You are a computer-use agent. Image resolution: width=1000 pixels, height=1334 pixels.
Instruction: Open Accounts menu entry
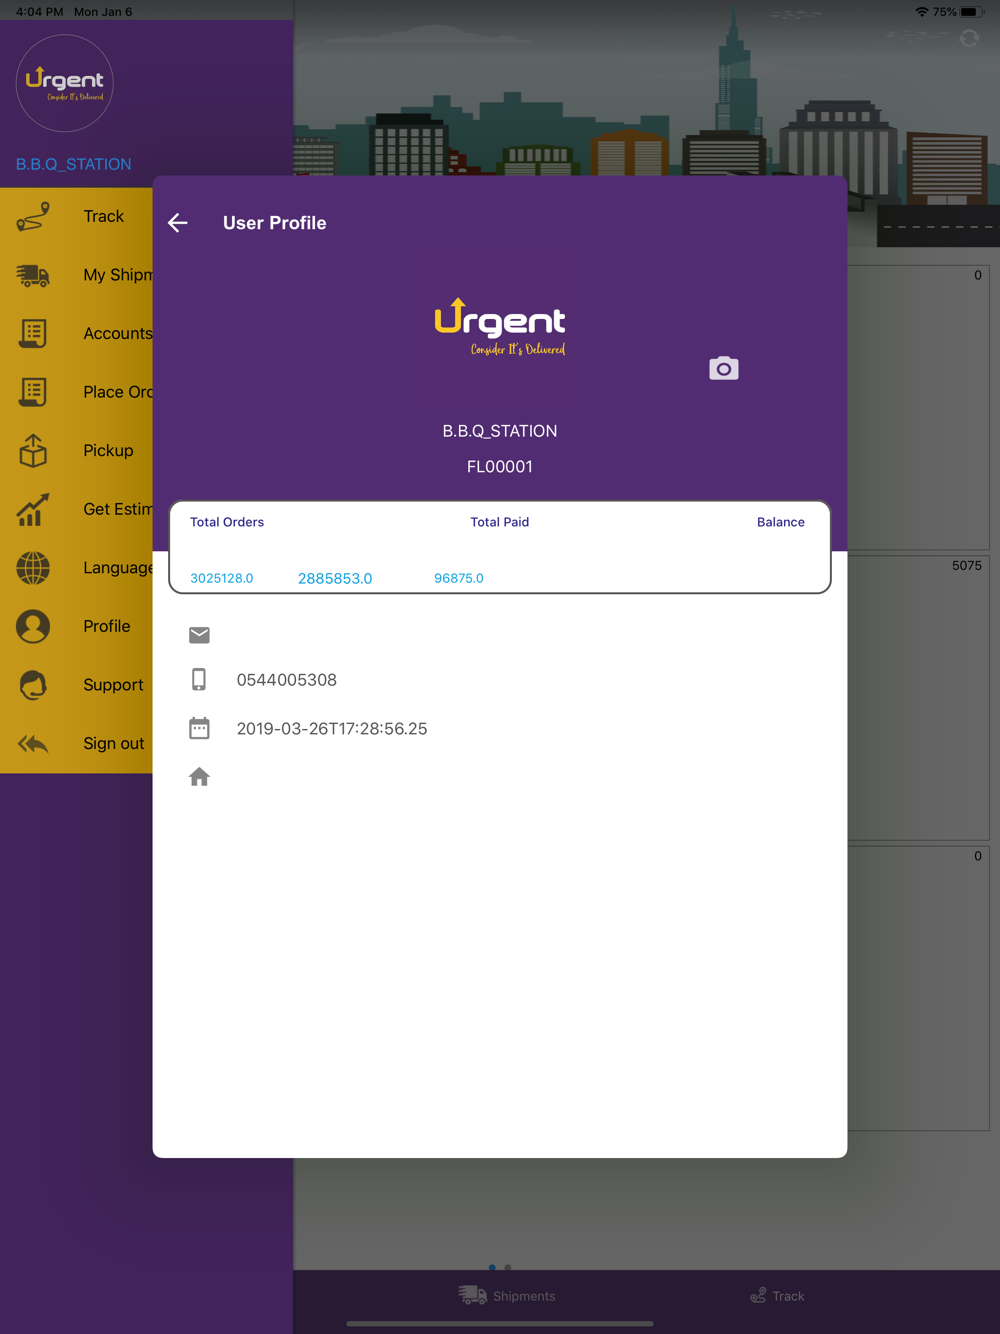tap(76, 333)
